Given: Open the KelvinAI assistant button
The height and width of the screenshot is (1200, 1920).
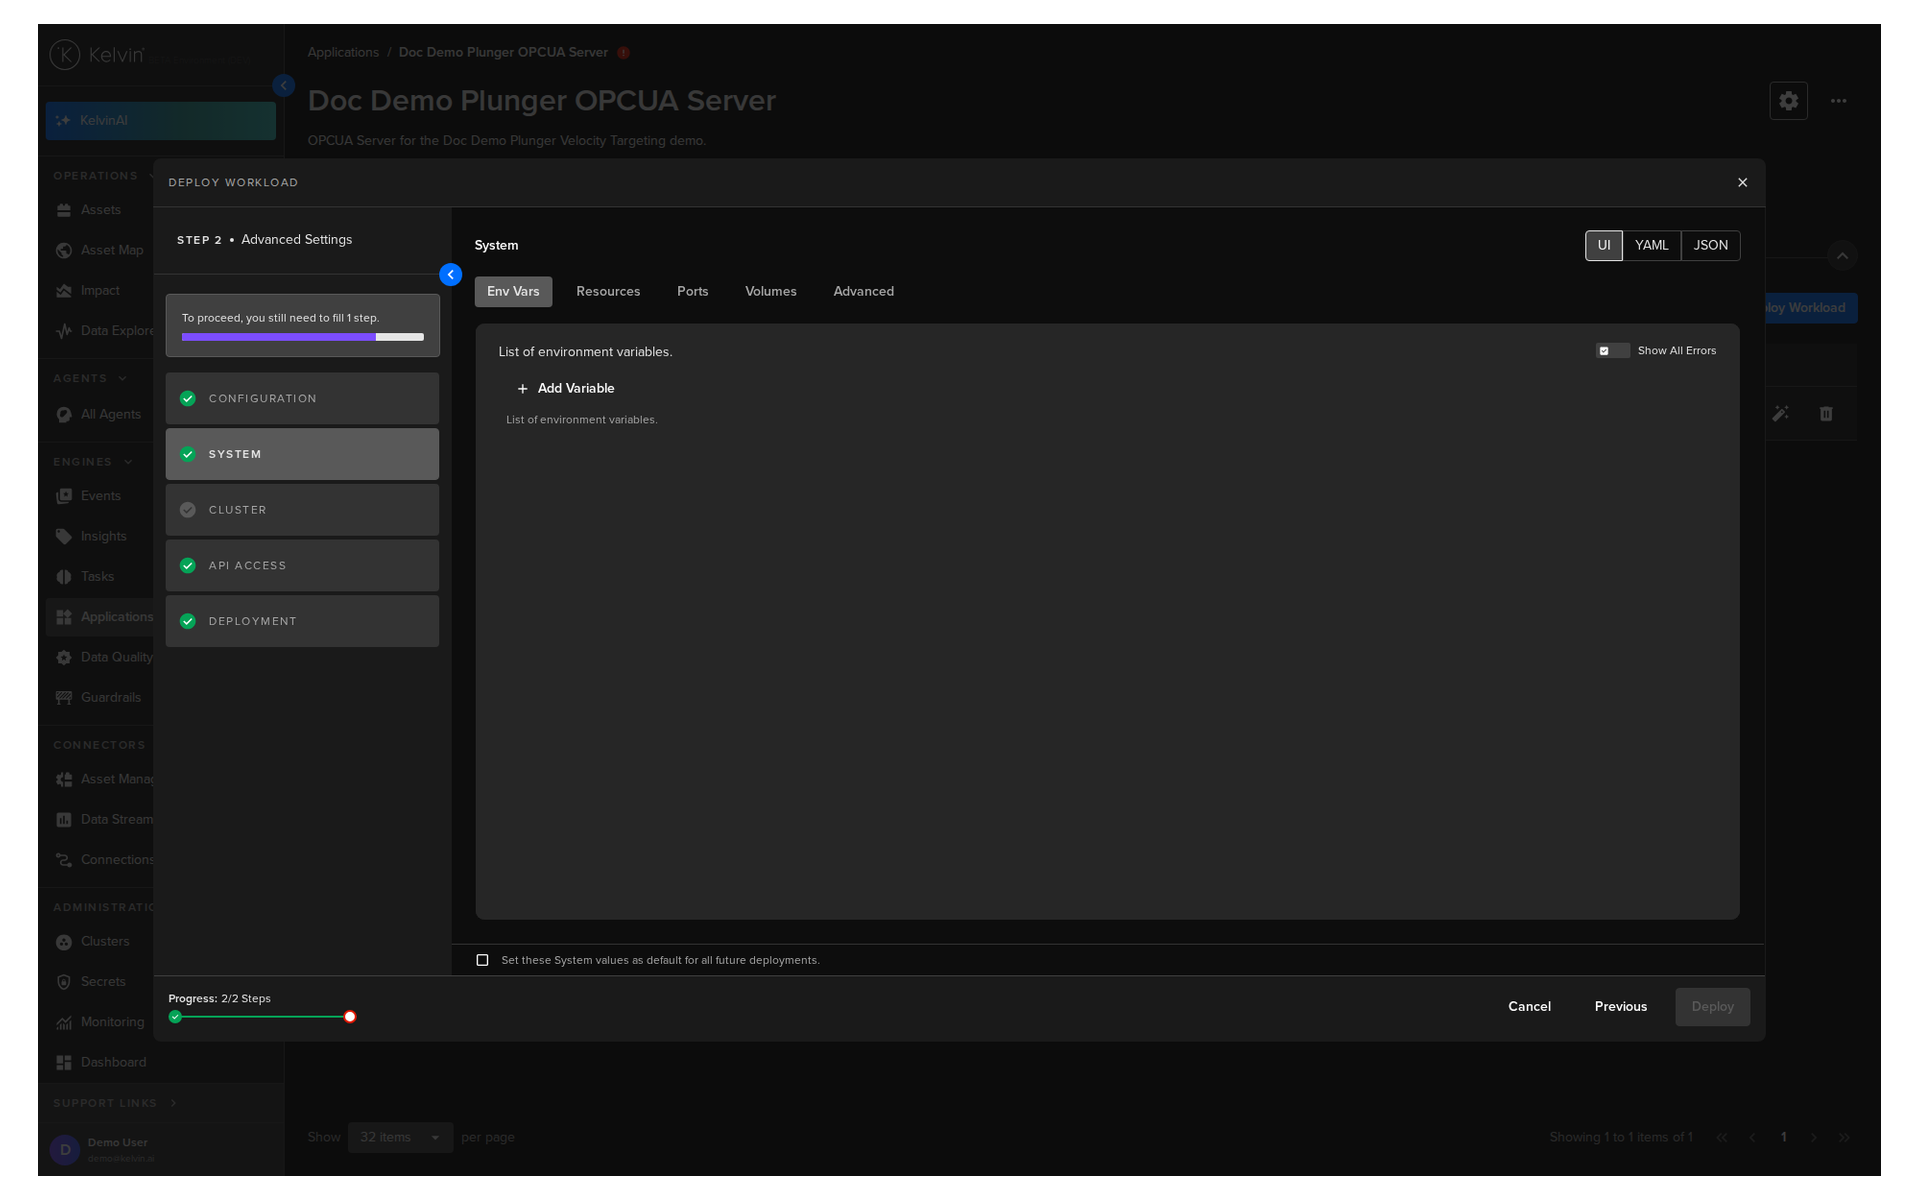Looking at the screenshot, I should (160, 120).
